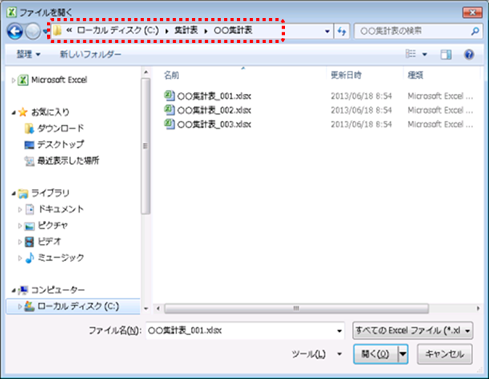Open the ビデオ library
Viewport: 489px width, 379px height.
pyautogui.click(x=49, y=241)
